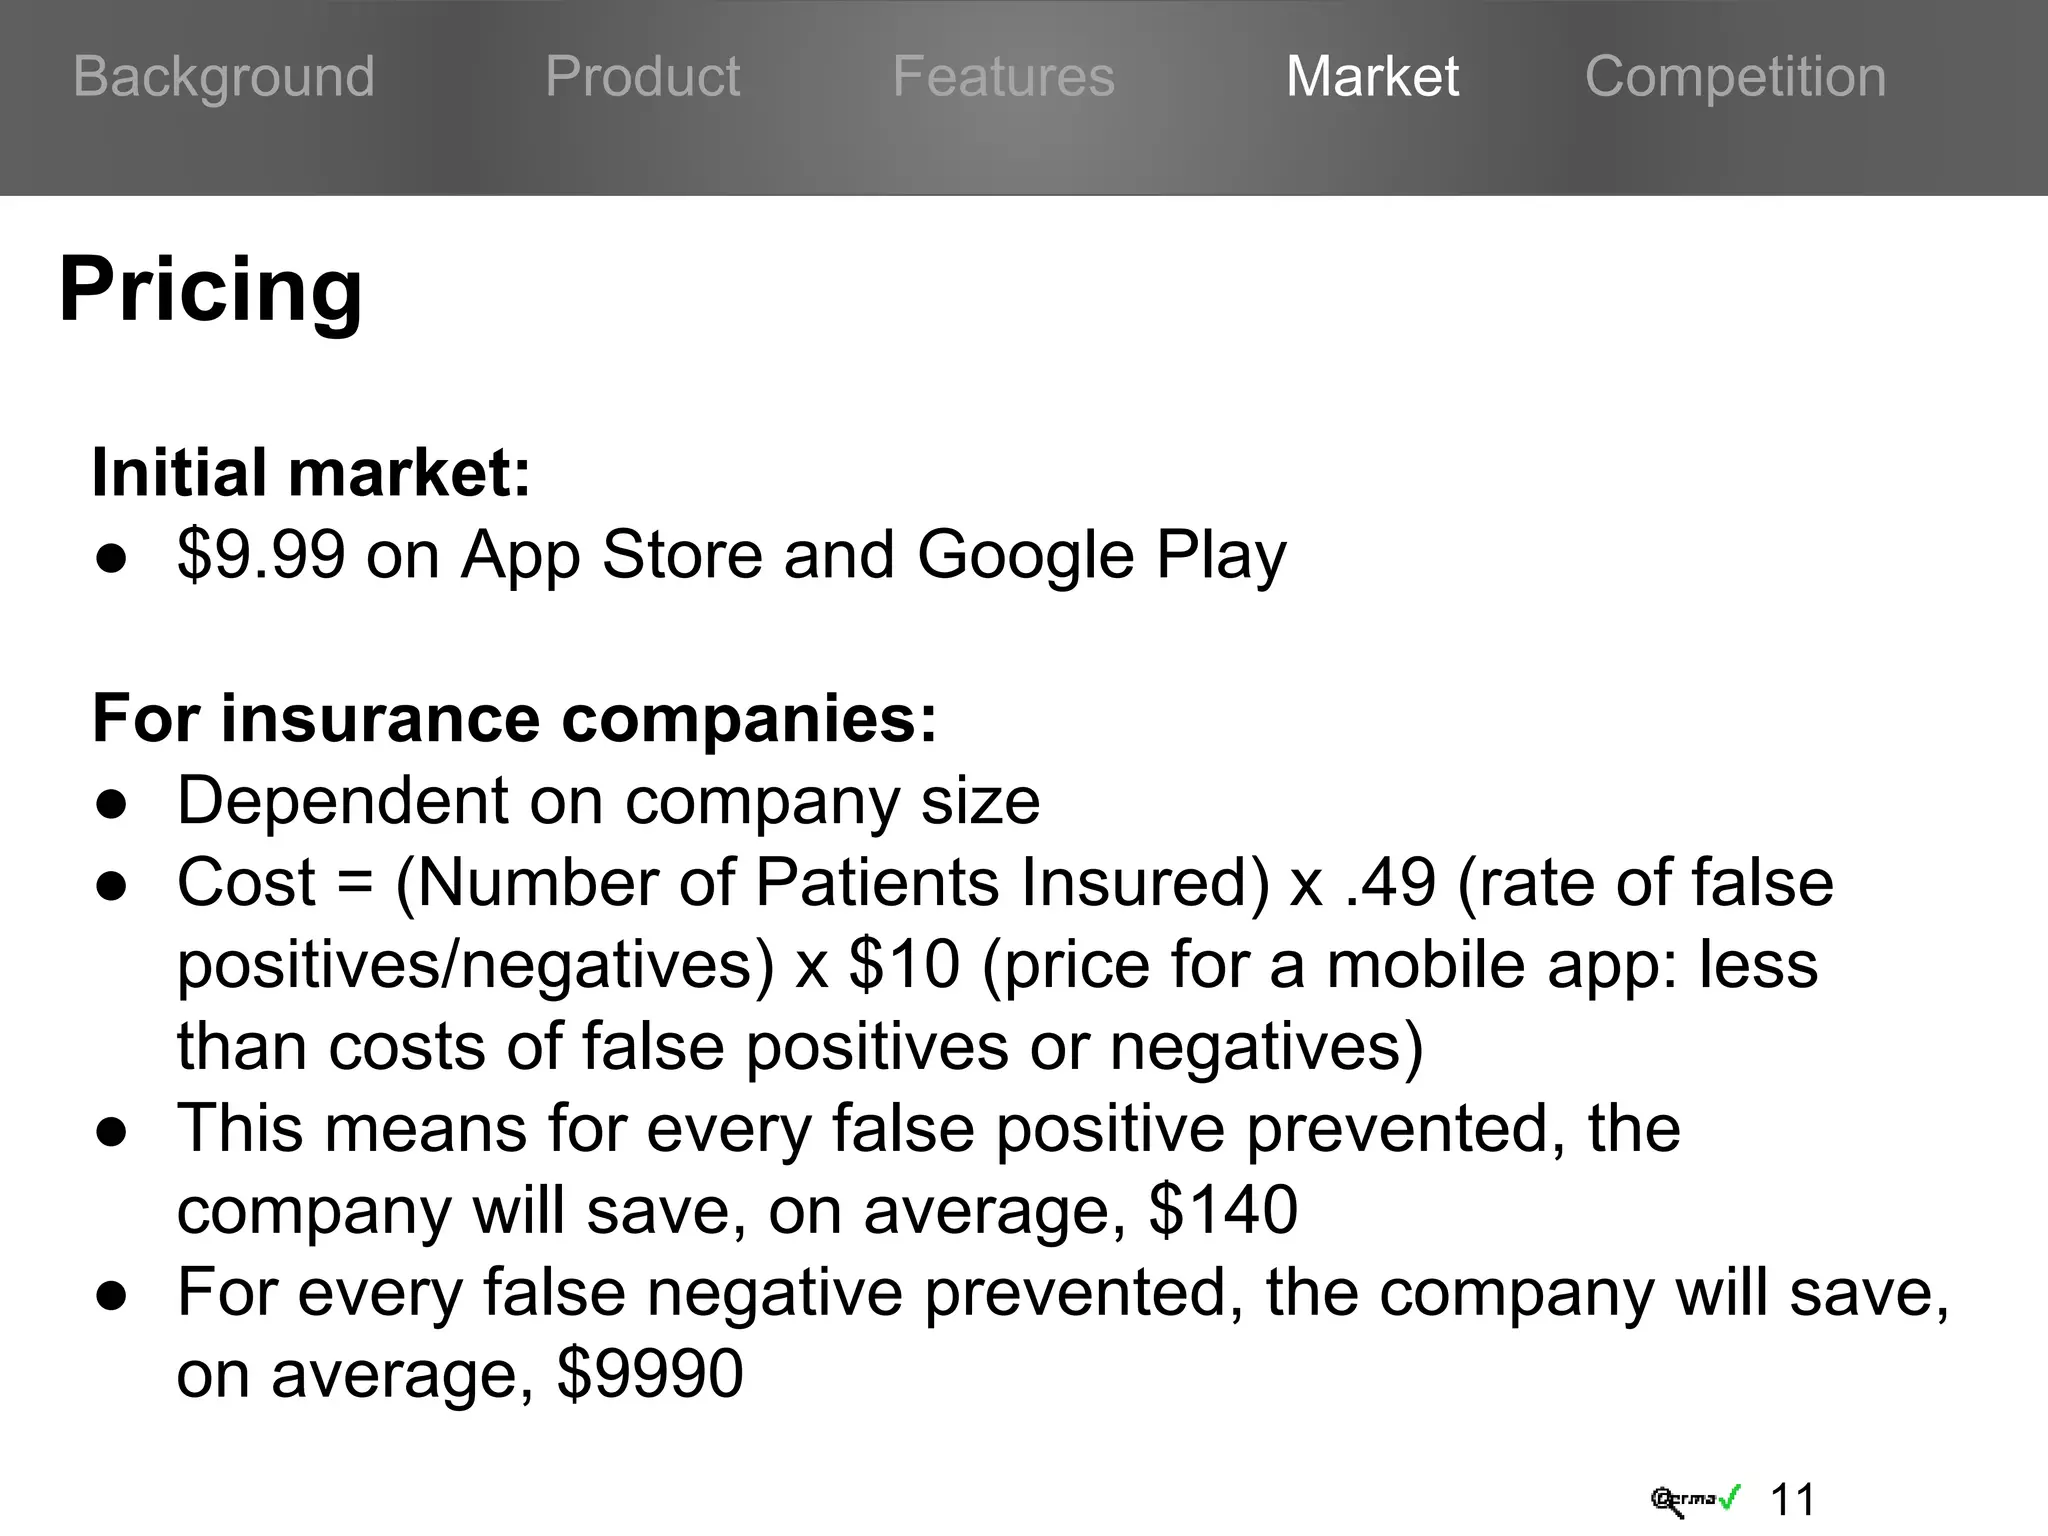Click bullet beside Dependent on company size

[x=112, y=805]
